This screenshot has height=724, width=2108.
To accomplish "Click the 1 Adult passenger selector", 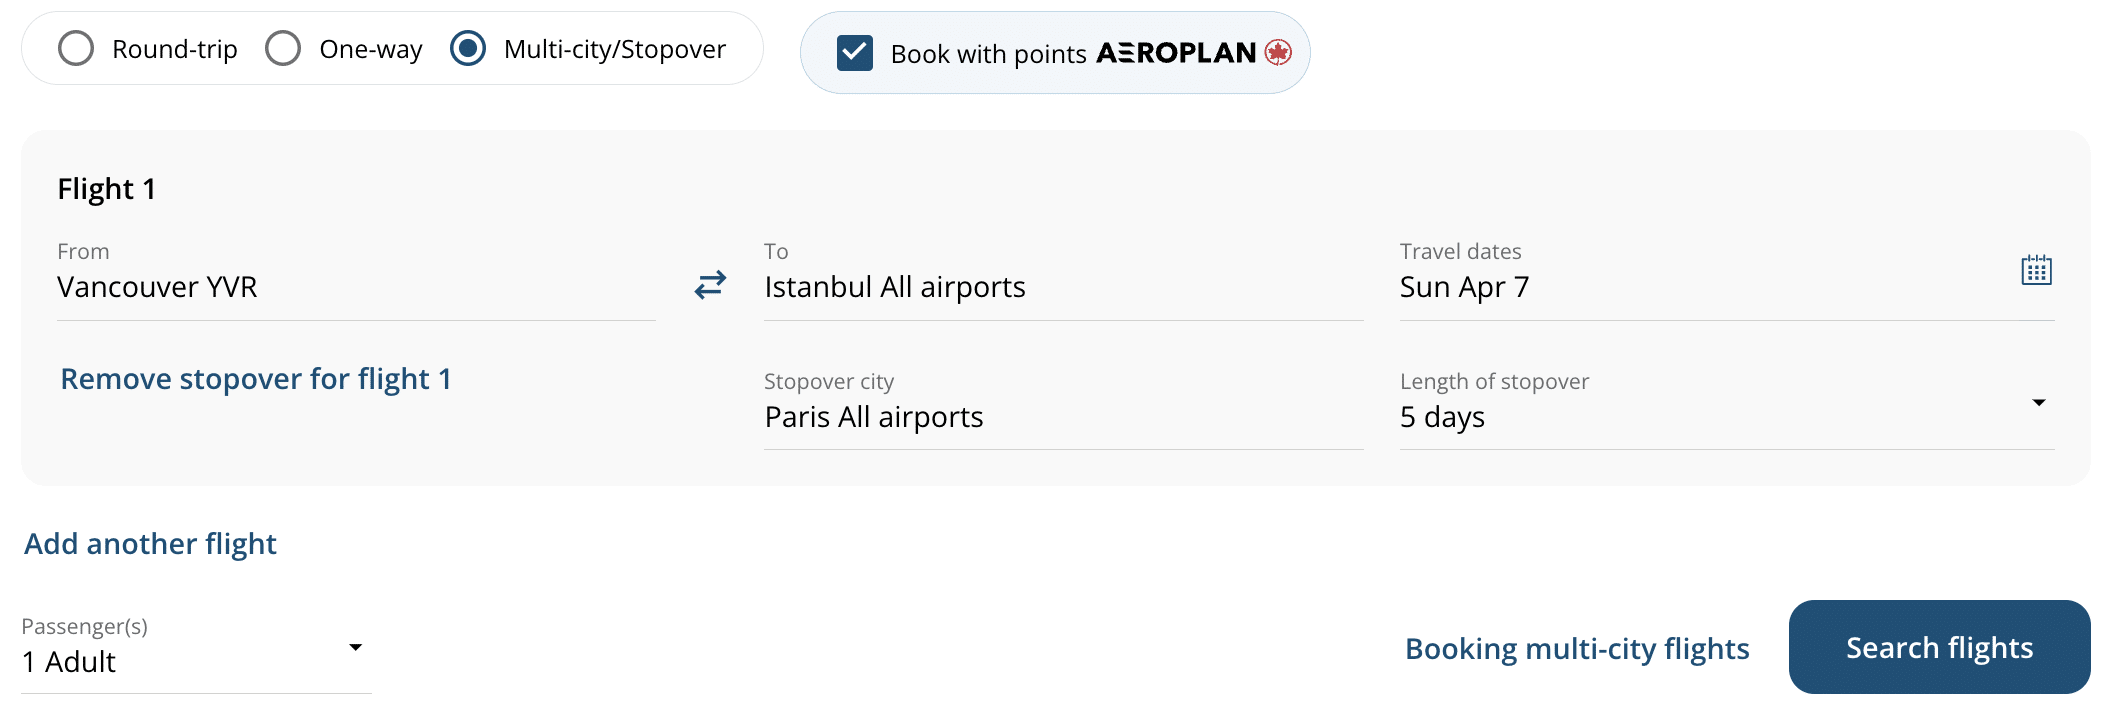I will pos(70,662).
